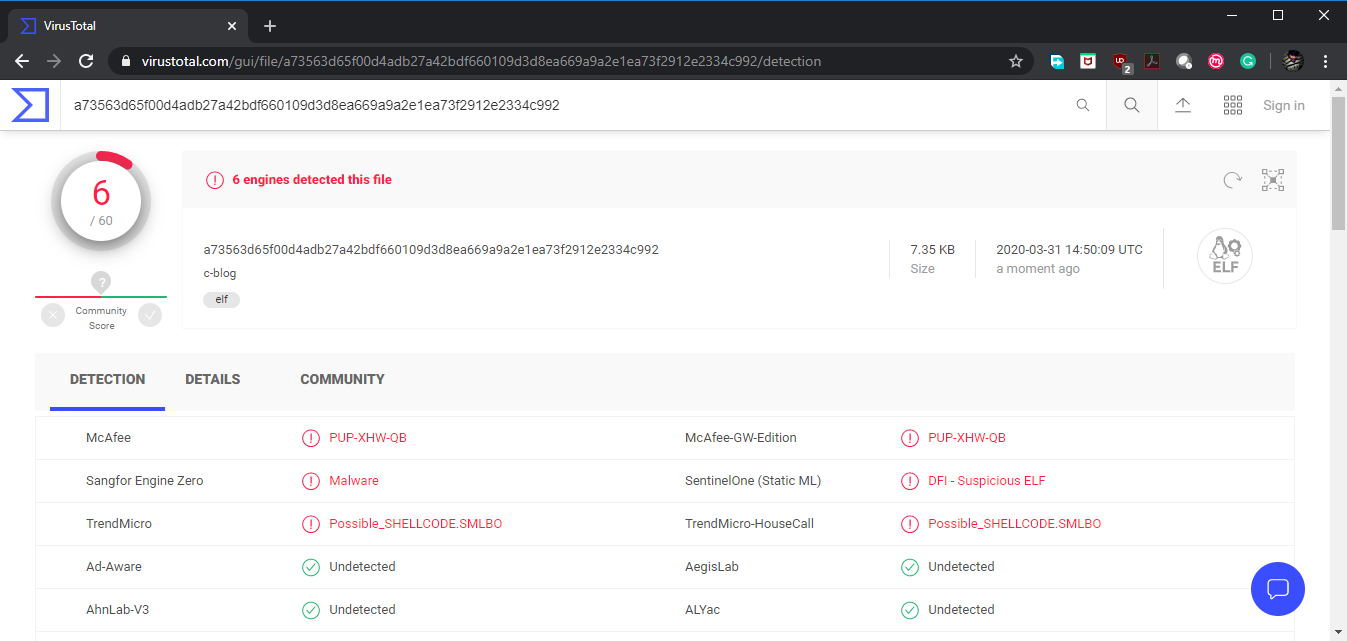Click Sangfor Engine Zero Malware result
Viewport: 1347px width, 641px height.
tap(354, 481)
